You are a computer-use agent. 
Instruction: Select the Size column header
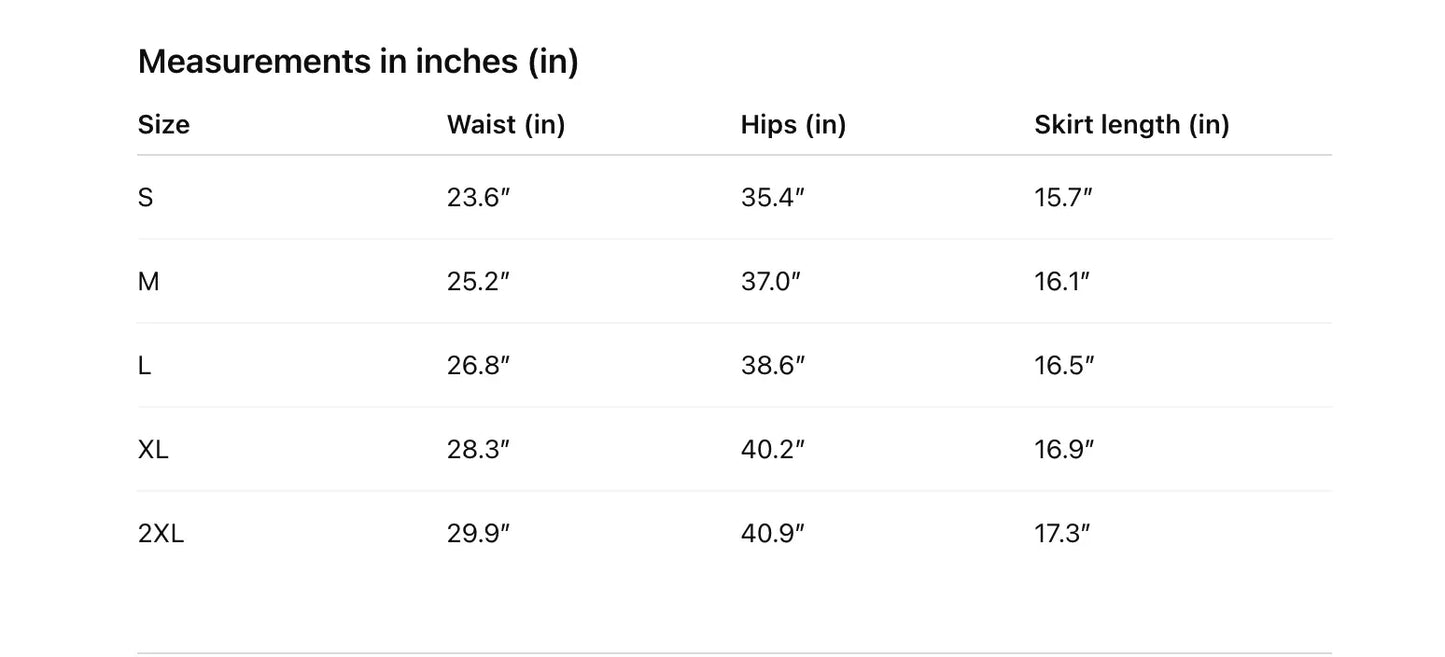click(163, 125)
